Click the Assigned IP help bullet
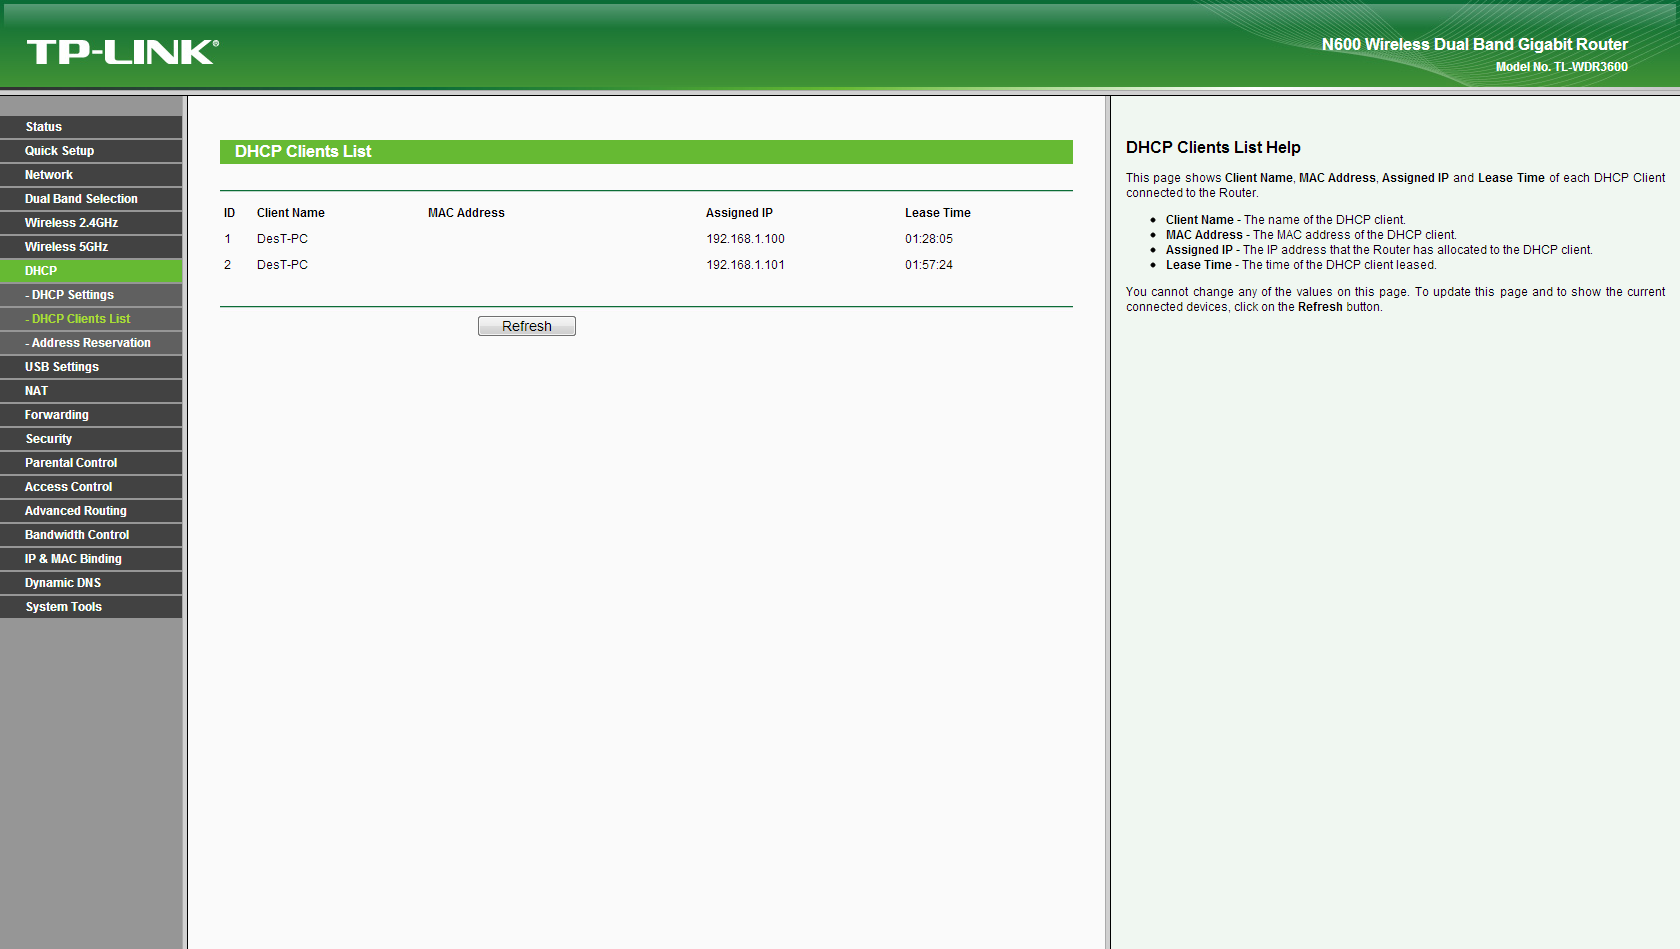The width and height of the screenshot is (1680, 949). pos(1379,250)
